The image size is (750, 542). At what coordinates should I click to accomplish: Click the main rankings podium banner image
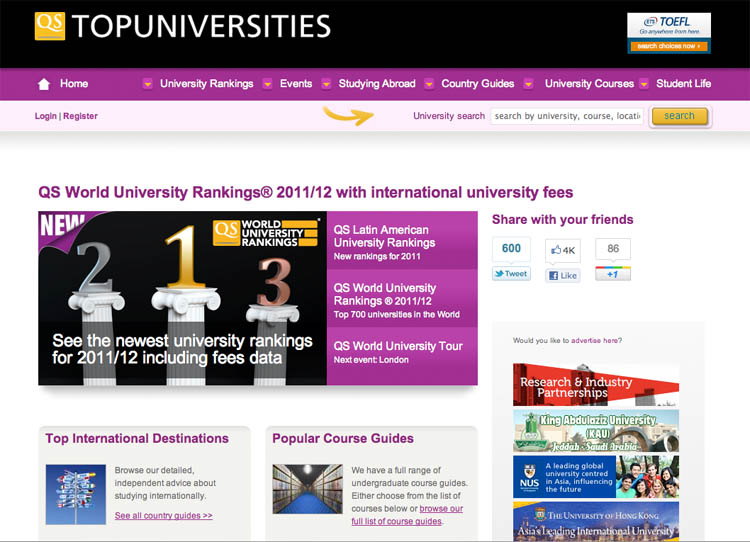point(182,298)
